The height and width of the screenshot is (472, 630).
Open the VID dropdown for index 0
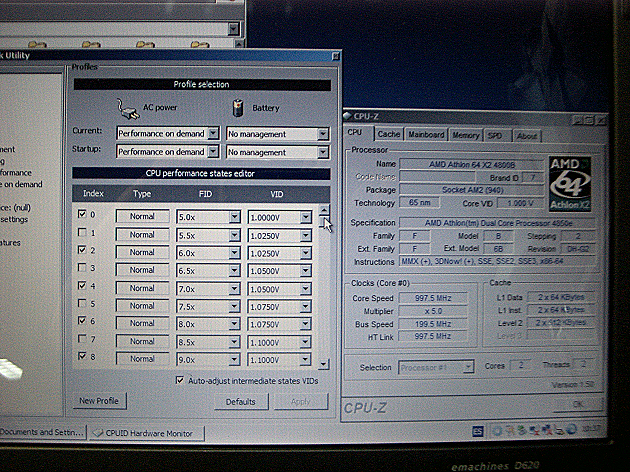pyautogui.click(x=306, y=217)
